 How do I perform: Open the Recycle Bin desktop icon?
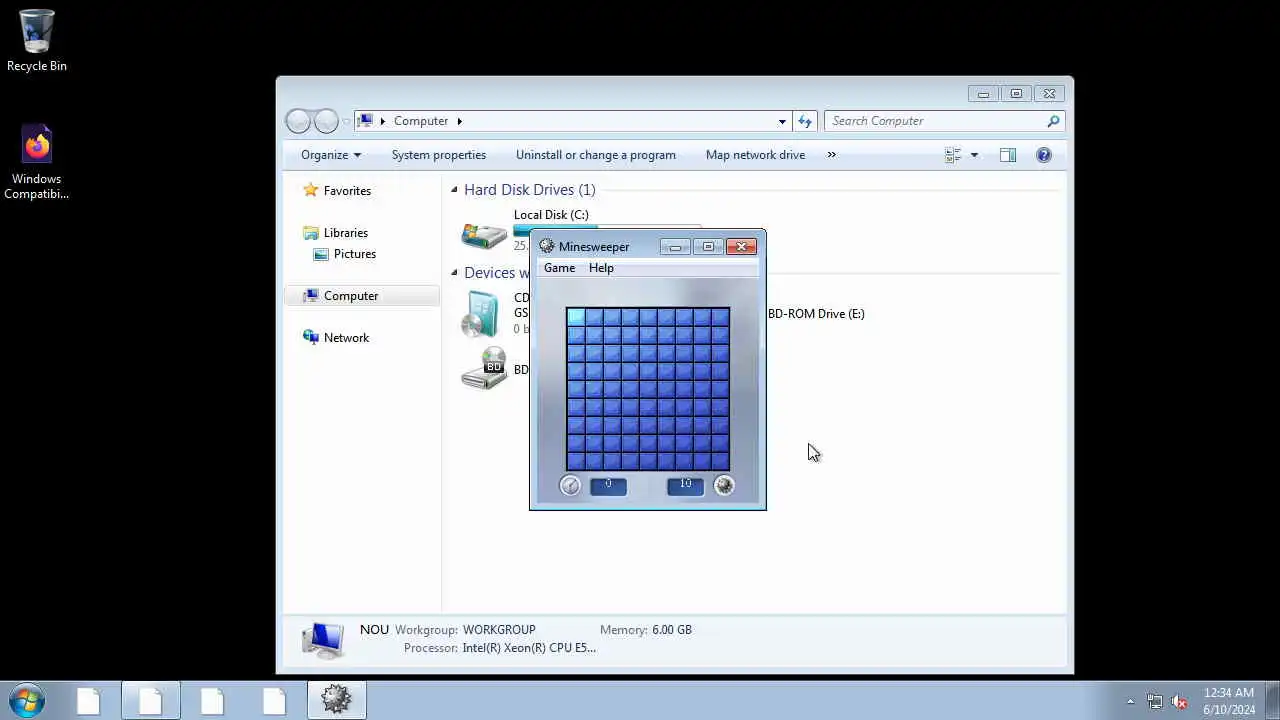37,41
